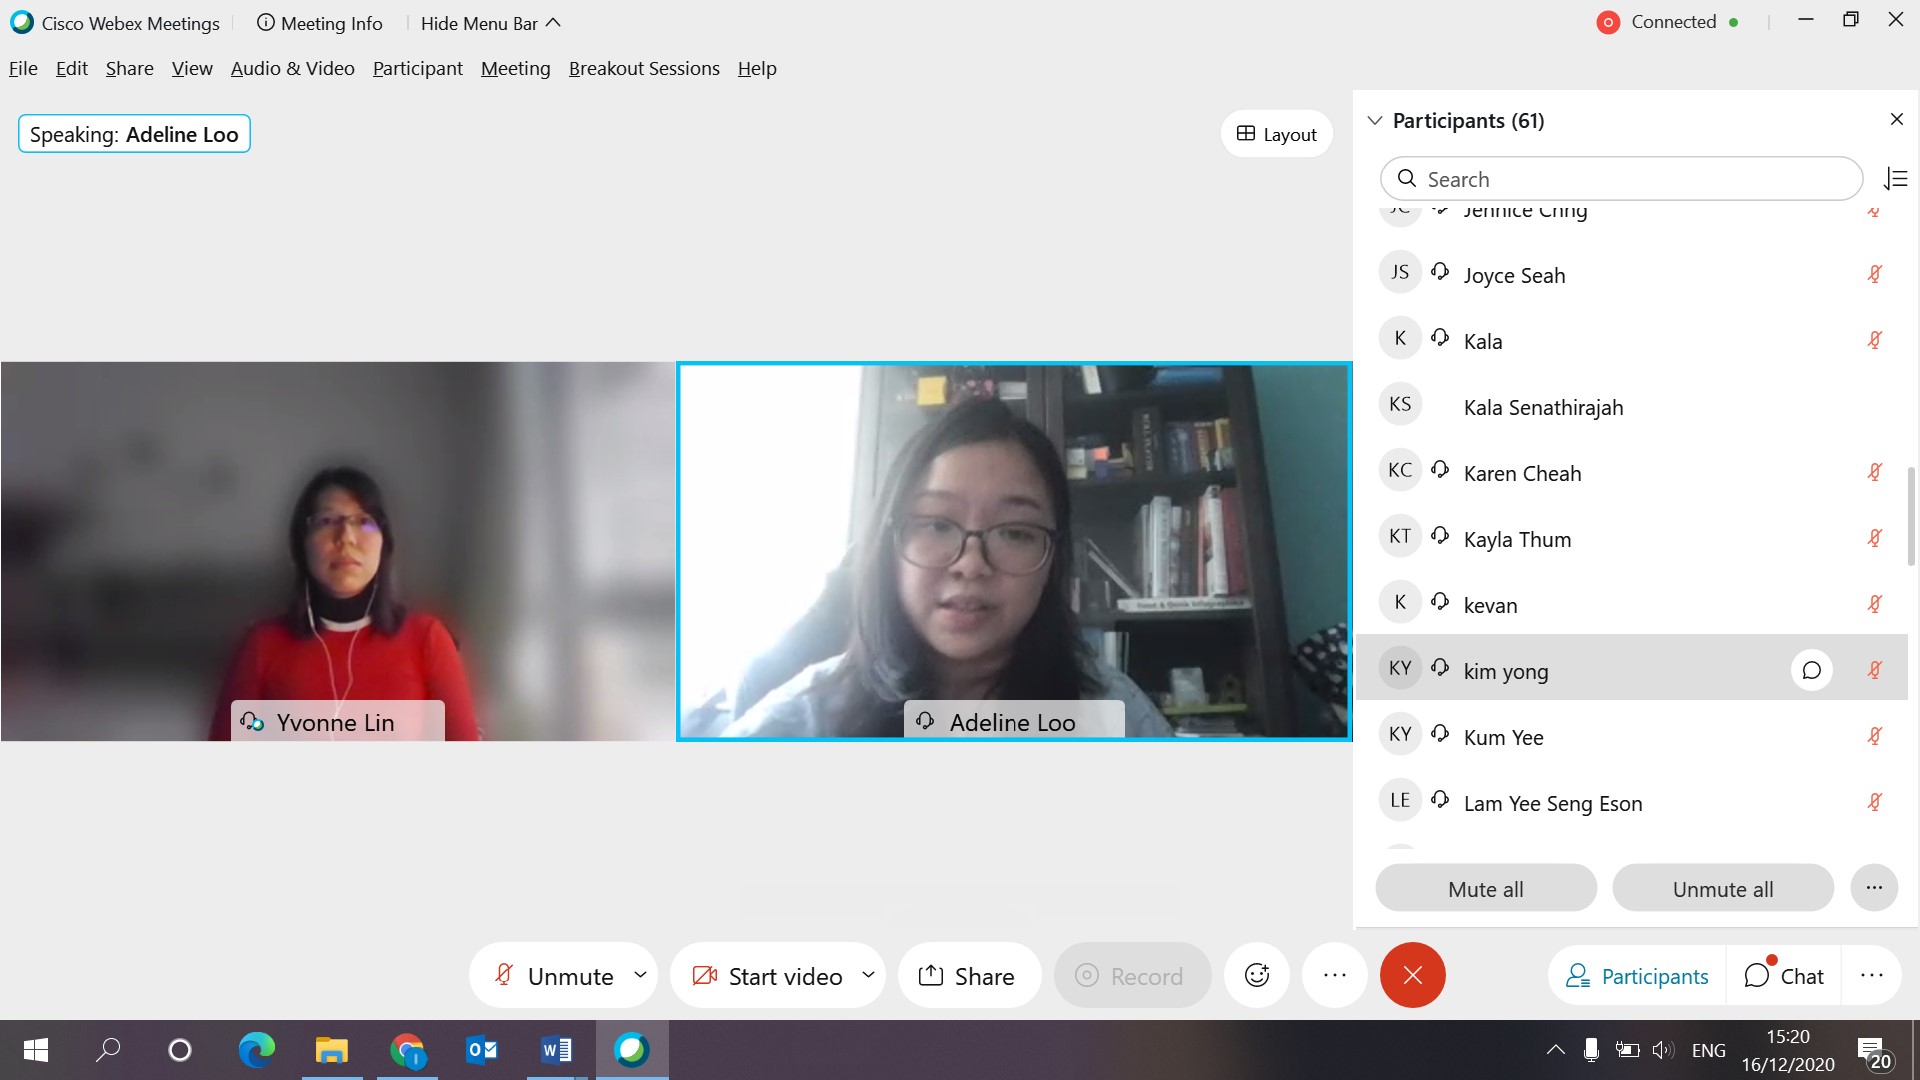Toggle Lam Yee Seng Eson's muted microphone icon

click(1875, 802)
